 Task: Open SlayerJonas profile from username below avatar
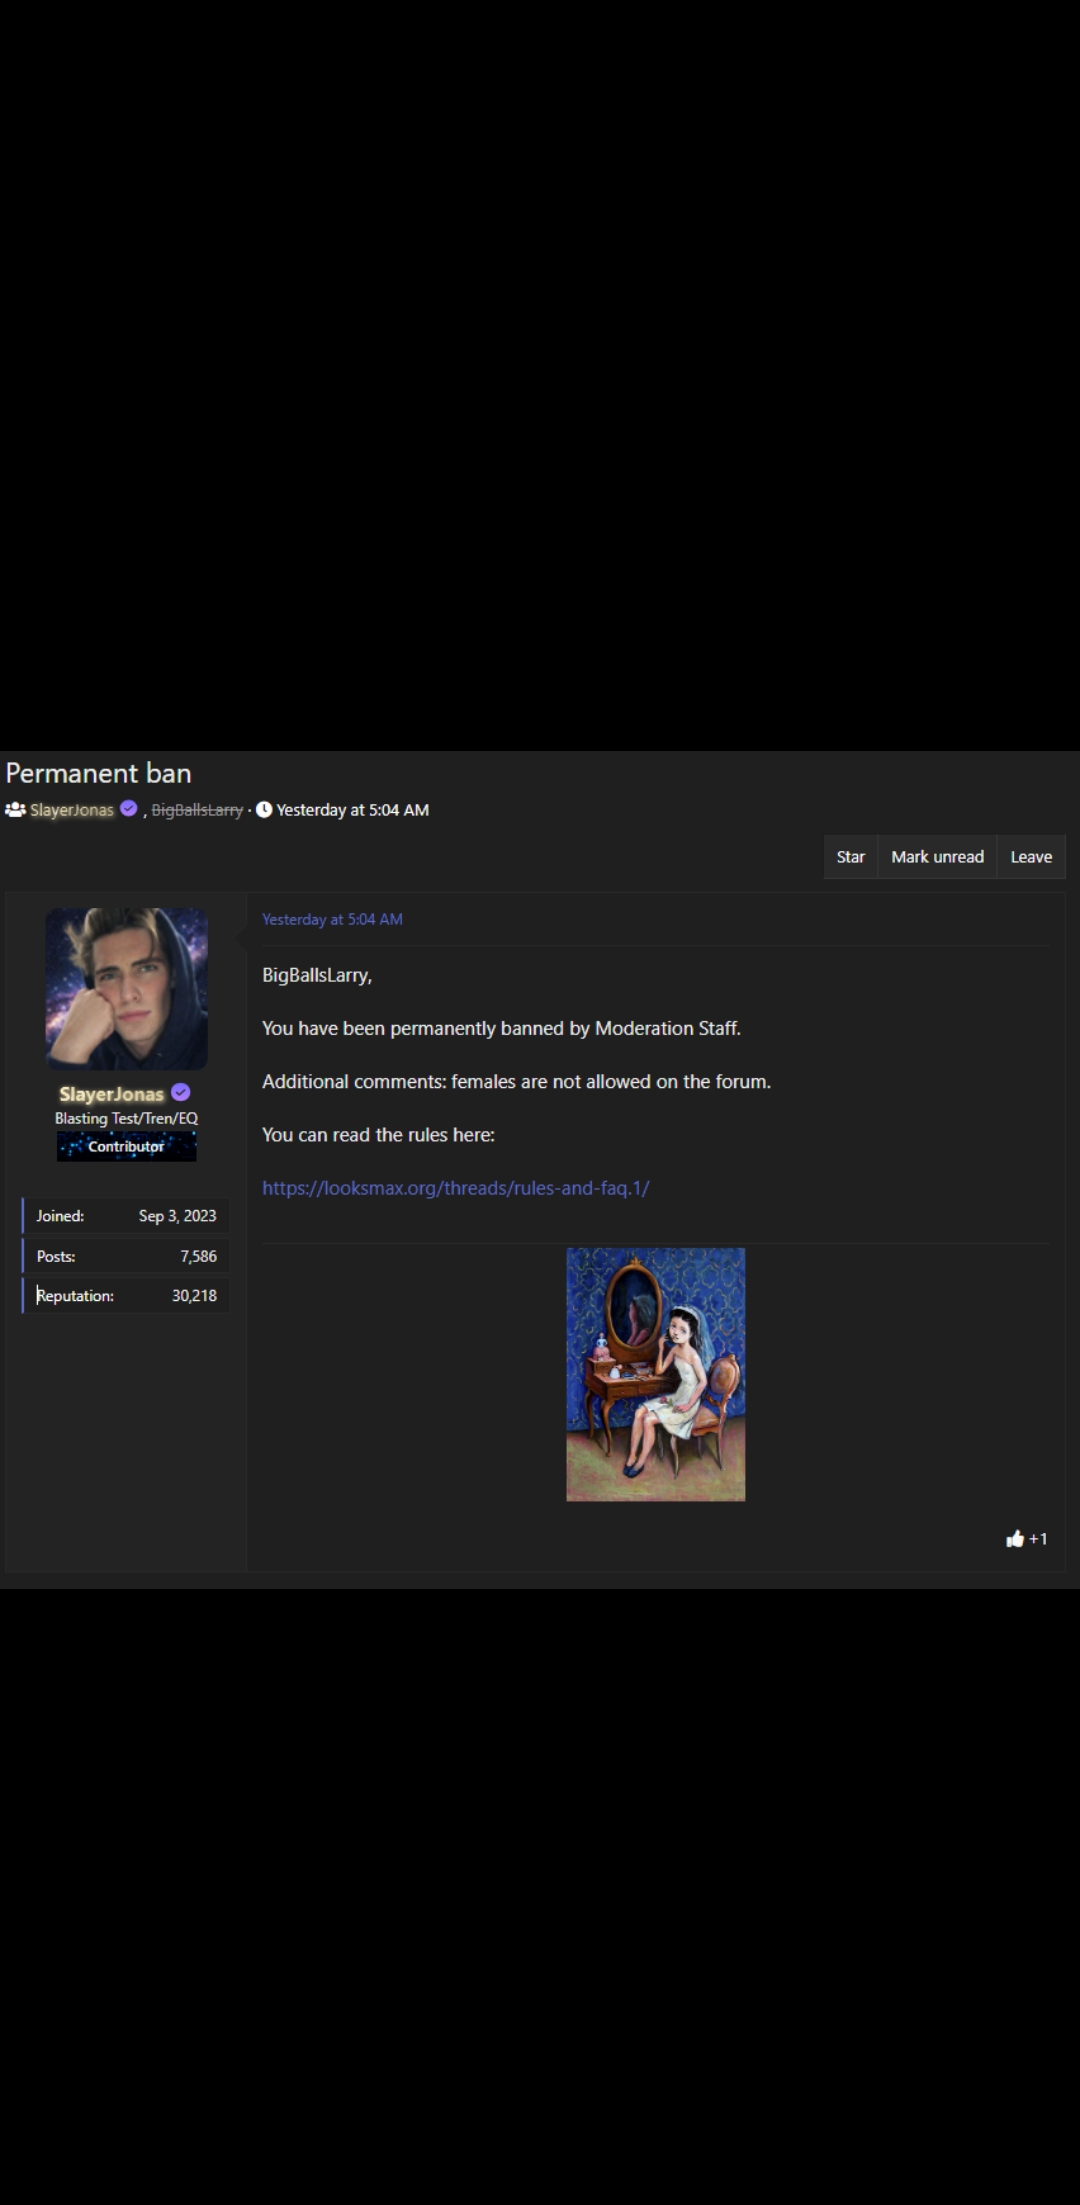111,1094
